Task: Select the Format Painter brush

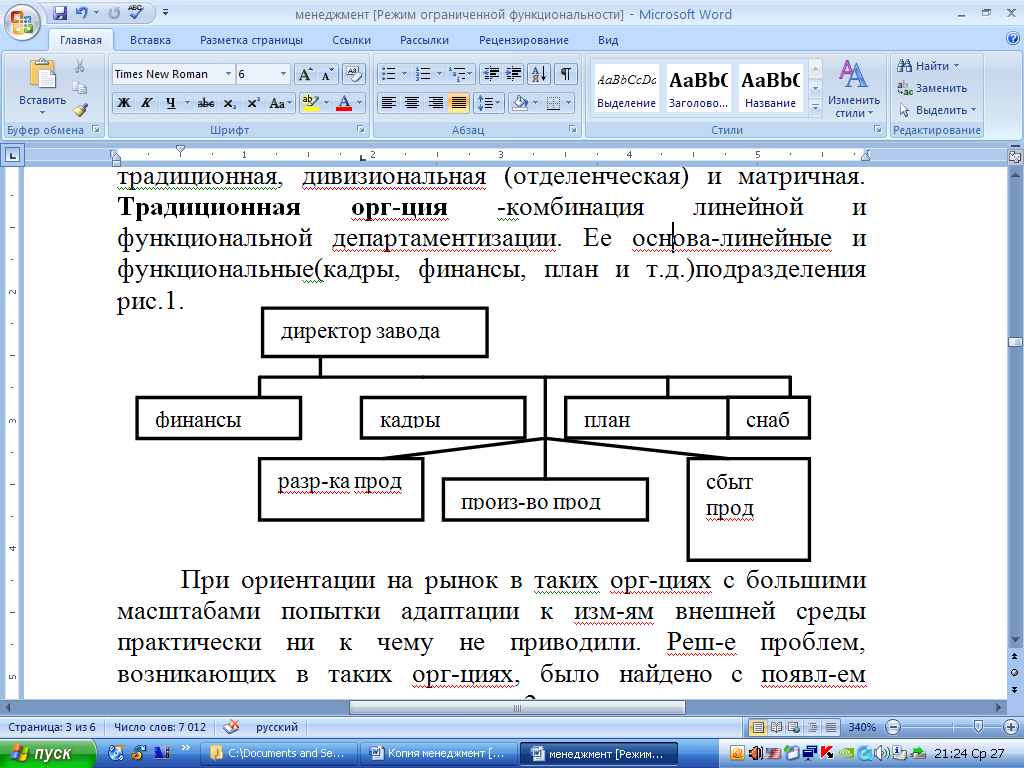Action: pyautogui.click(x=80, y=110)
